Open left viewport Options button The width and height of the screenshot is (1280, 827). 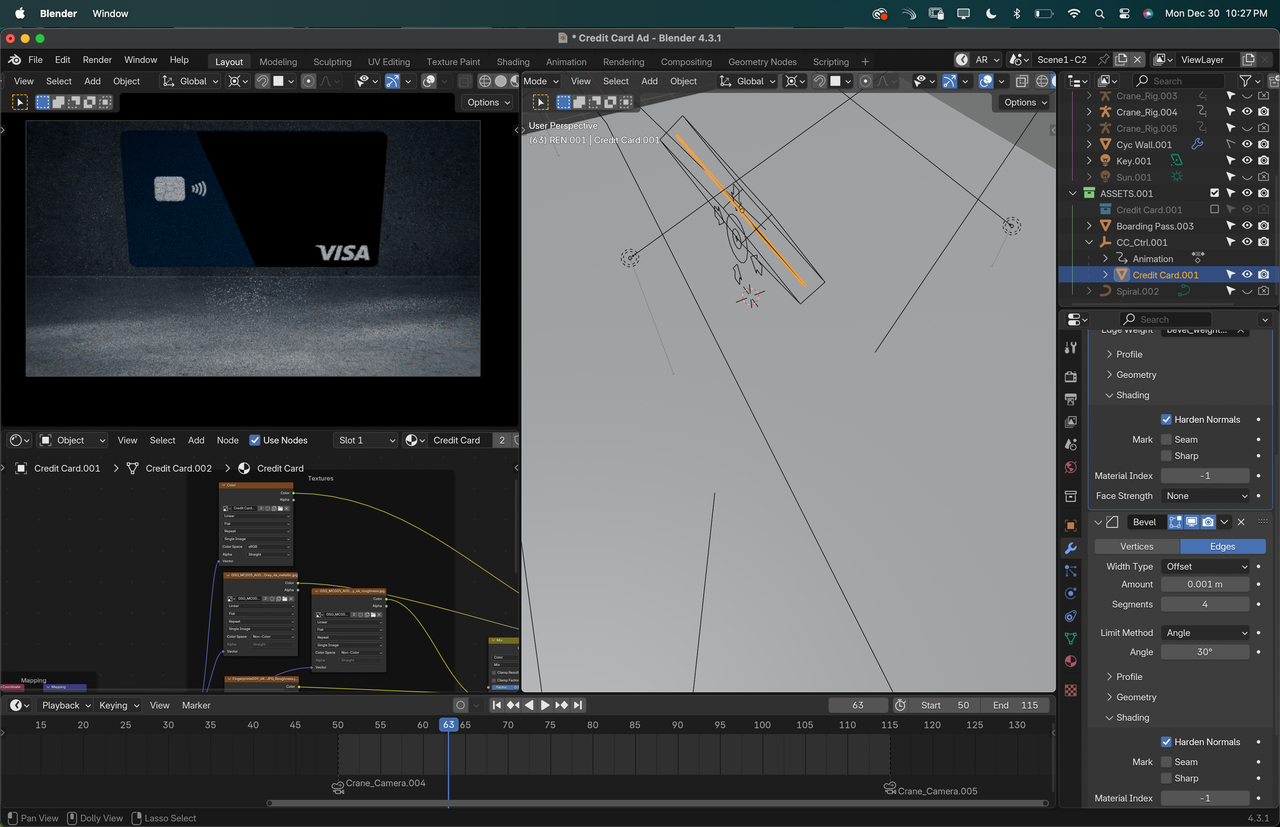(488, 102)
